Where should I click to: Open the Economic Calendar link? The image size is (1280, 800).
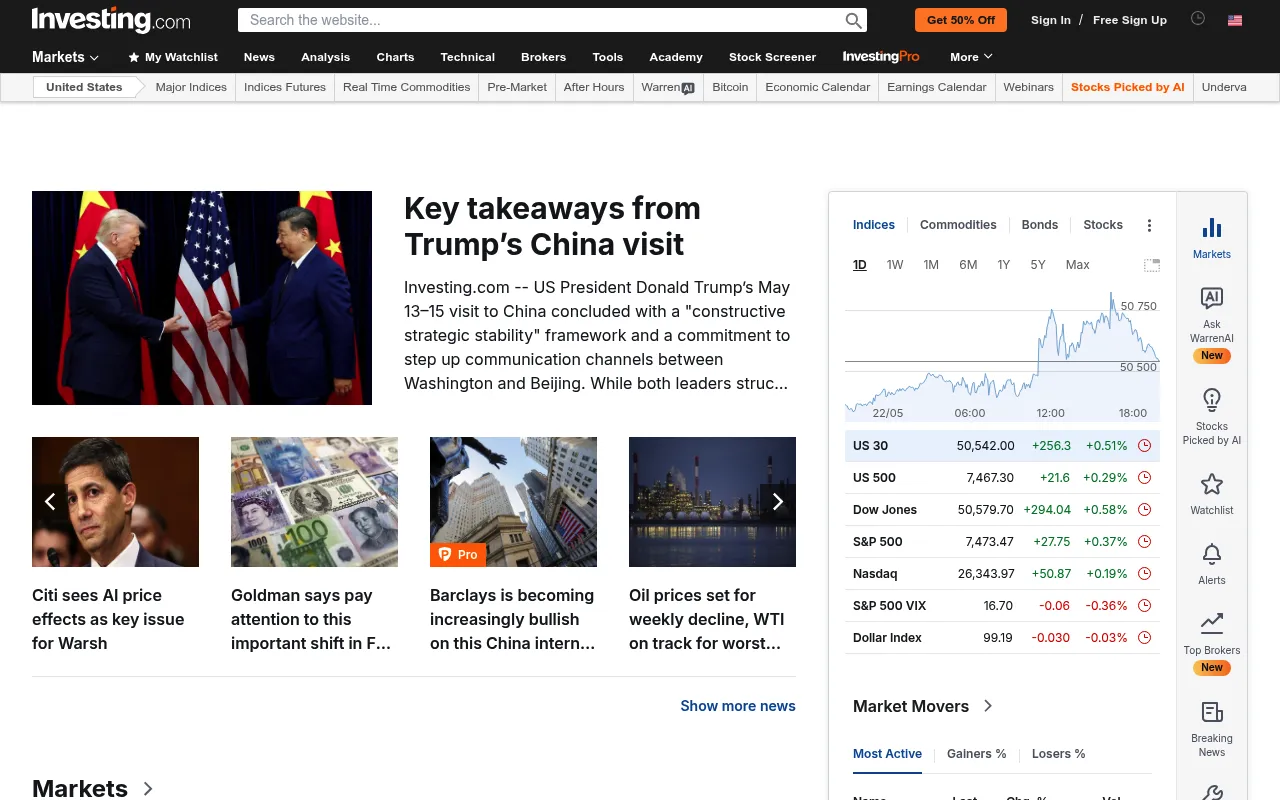(818, 87)
